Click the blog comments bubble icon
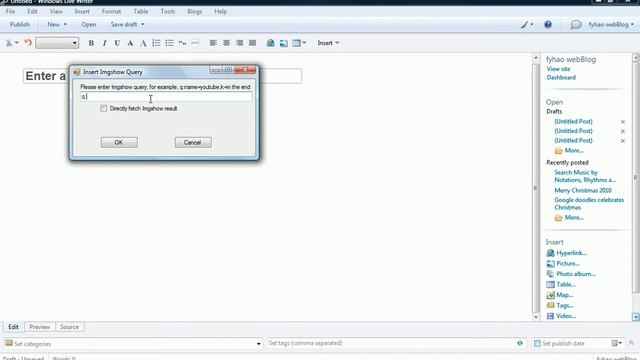 click(576, 25)
